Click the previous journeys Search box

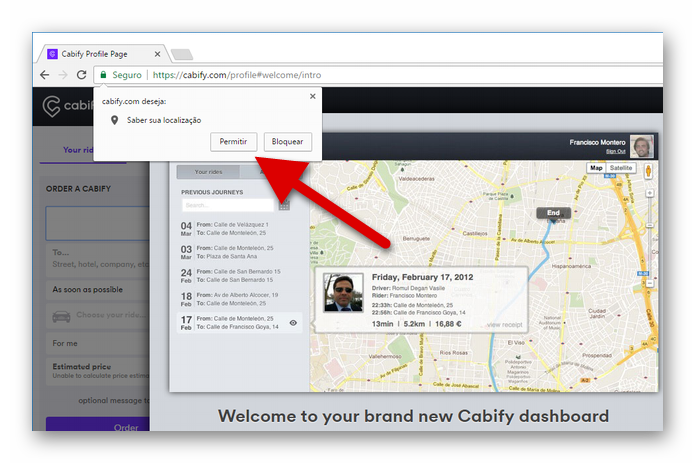coord(228,205)
